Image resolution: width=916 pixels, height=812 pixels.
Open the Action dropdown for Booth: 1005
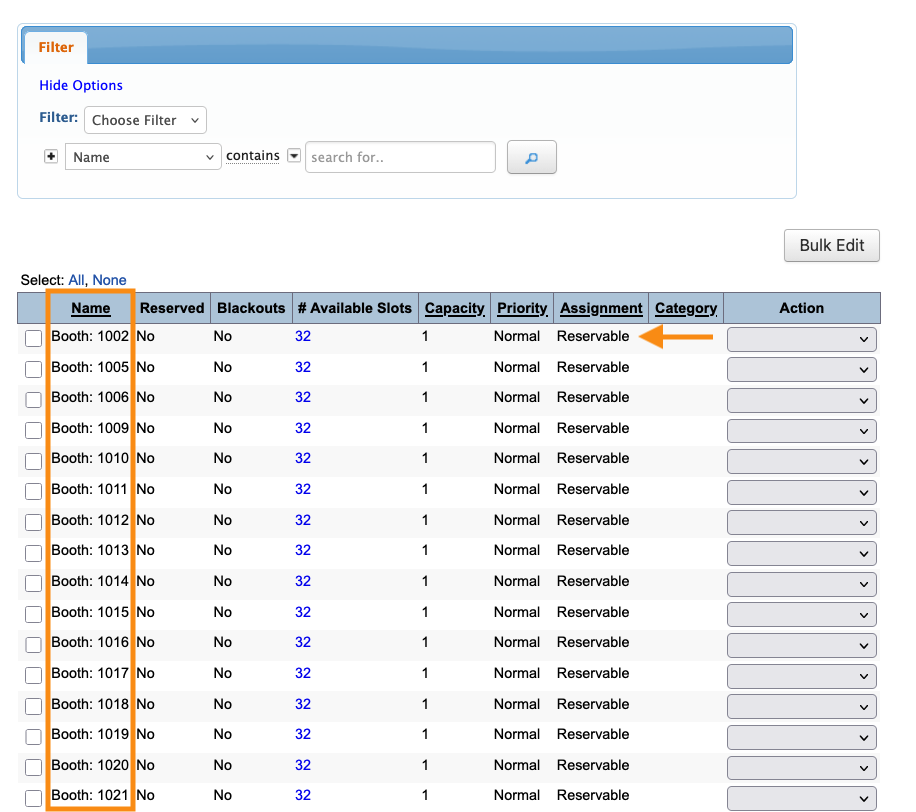(x=801, y=370)
